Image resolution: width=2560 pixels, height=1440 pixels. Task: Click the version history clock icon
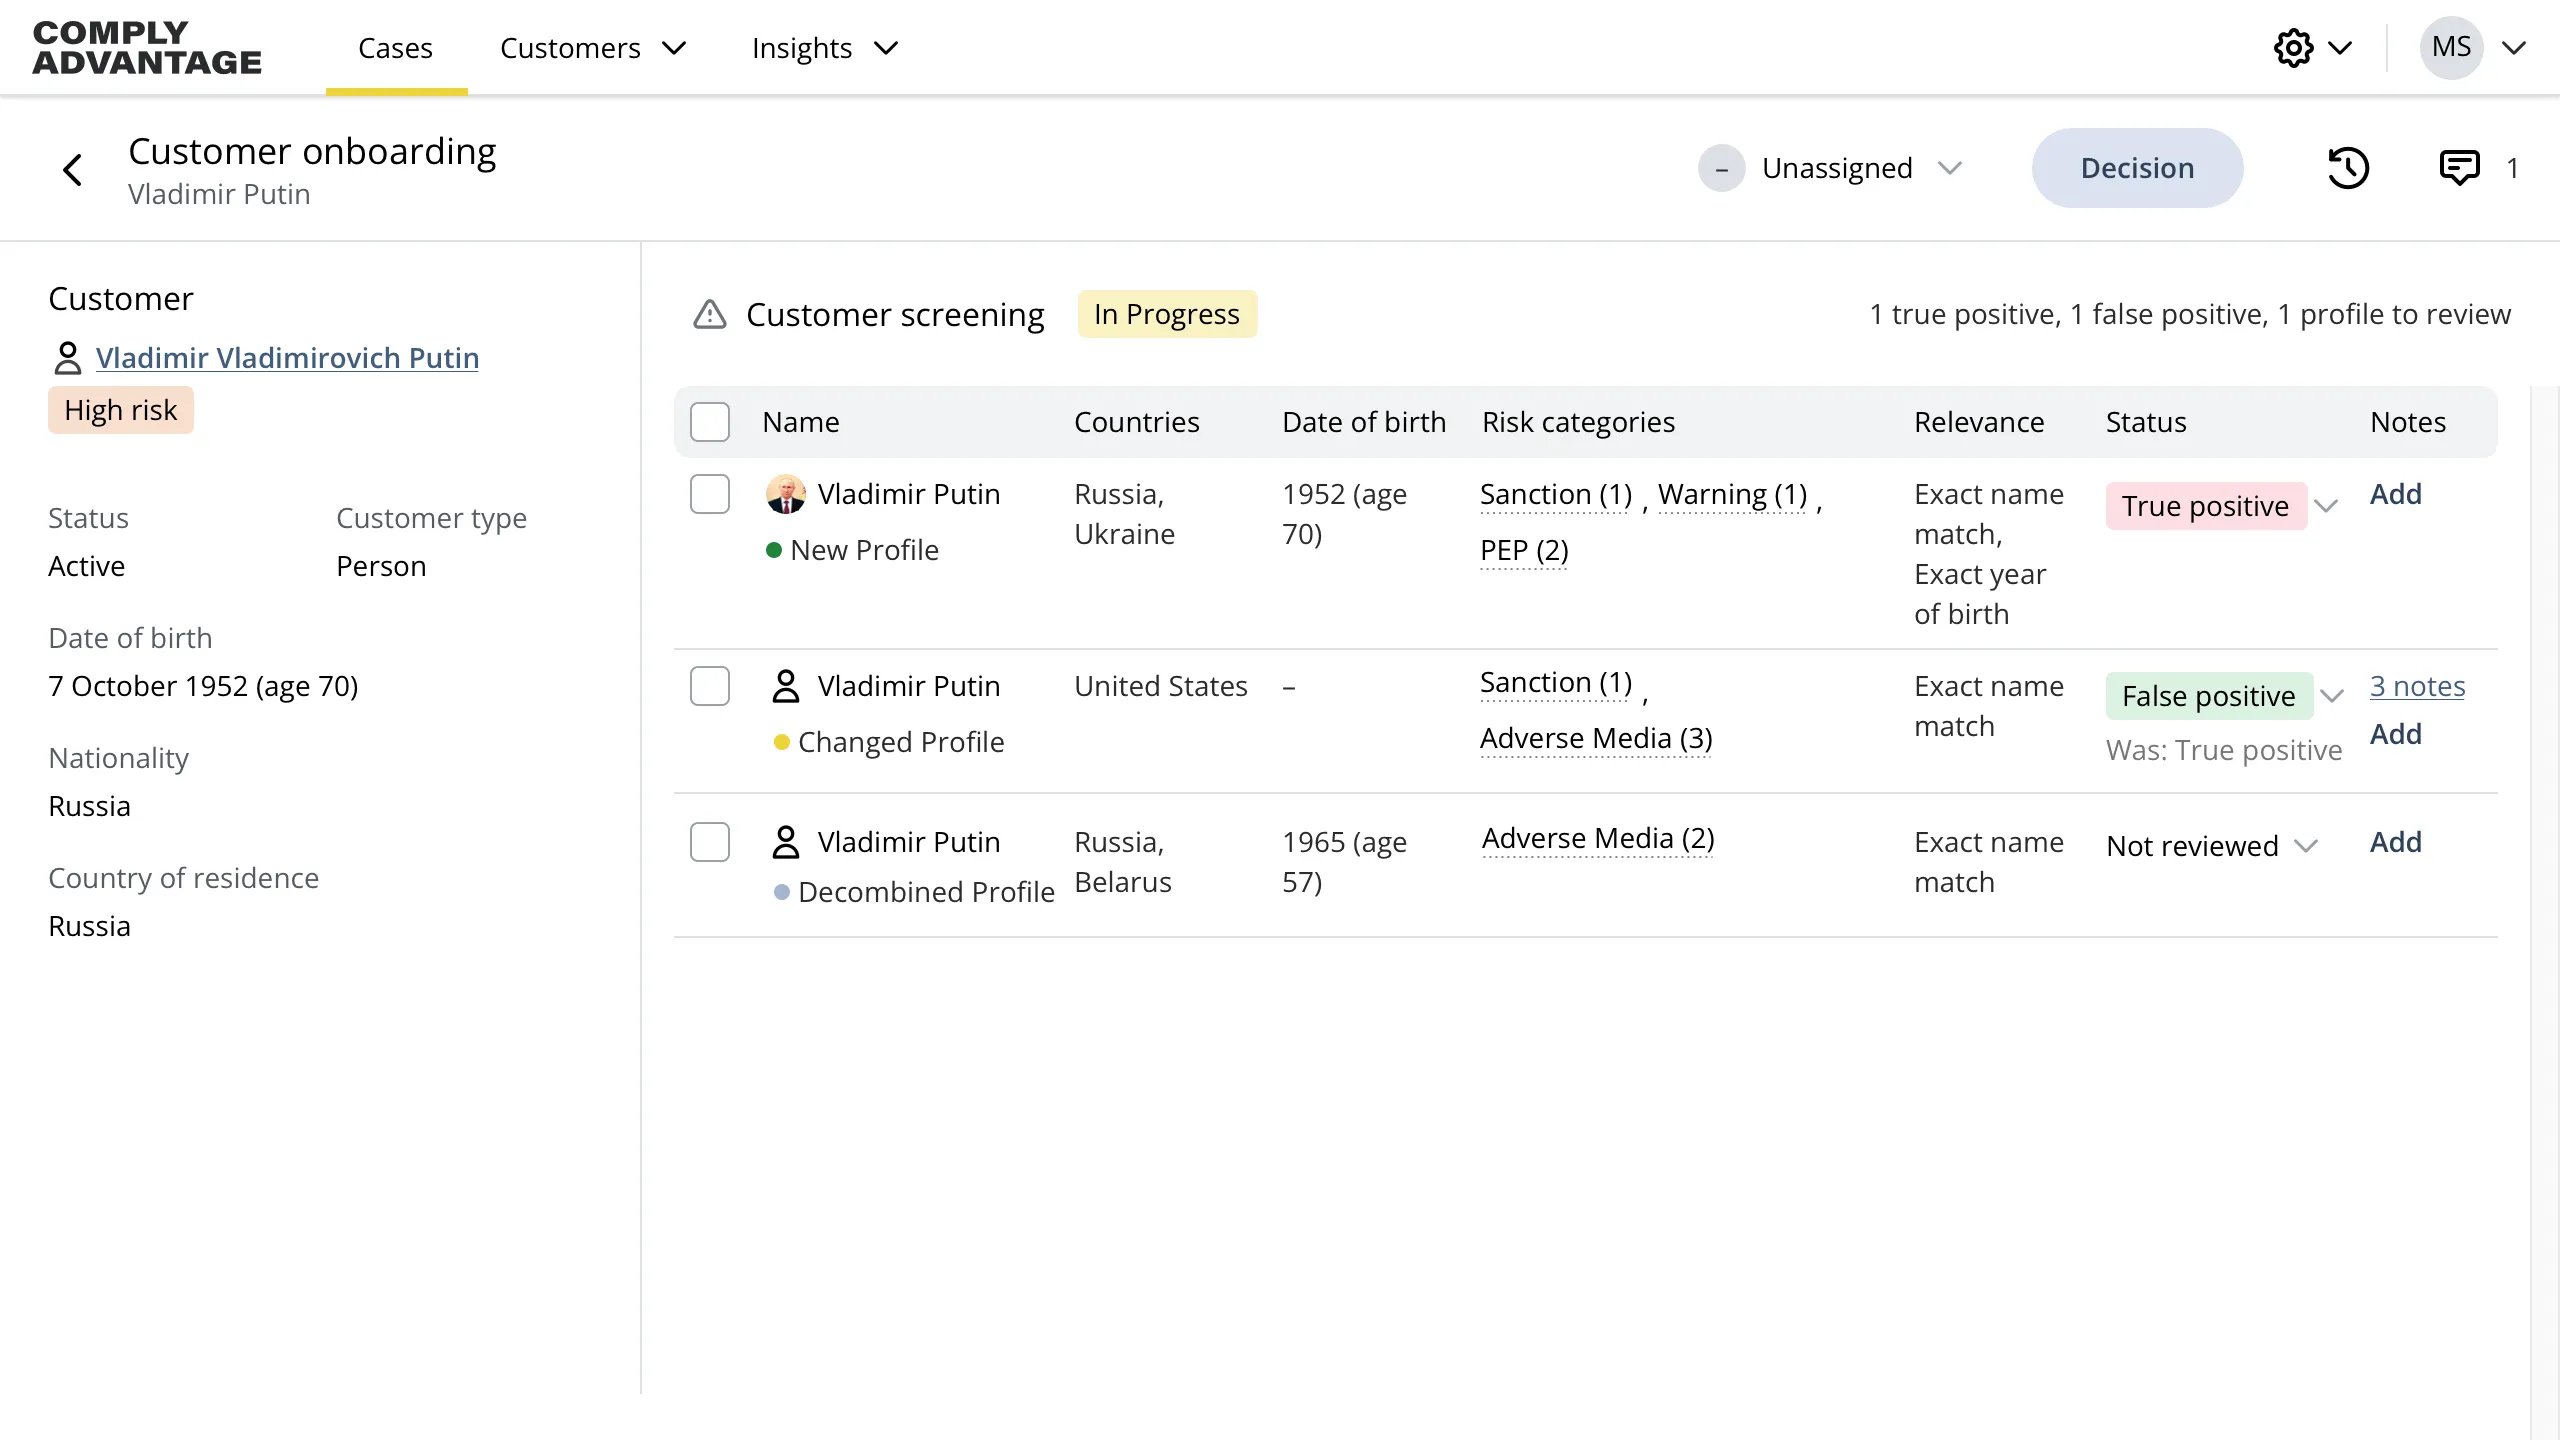[2349, 168]
